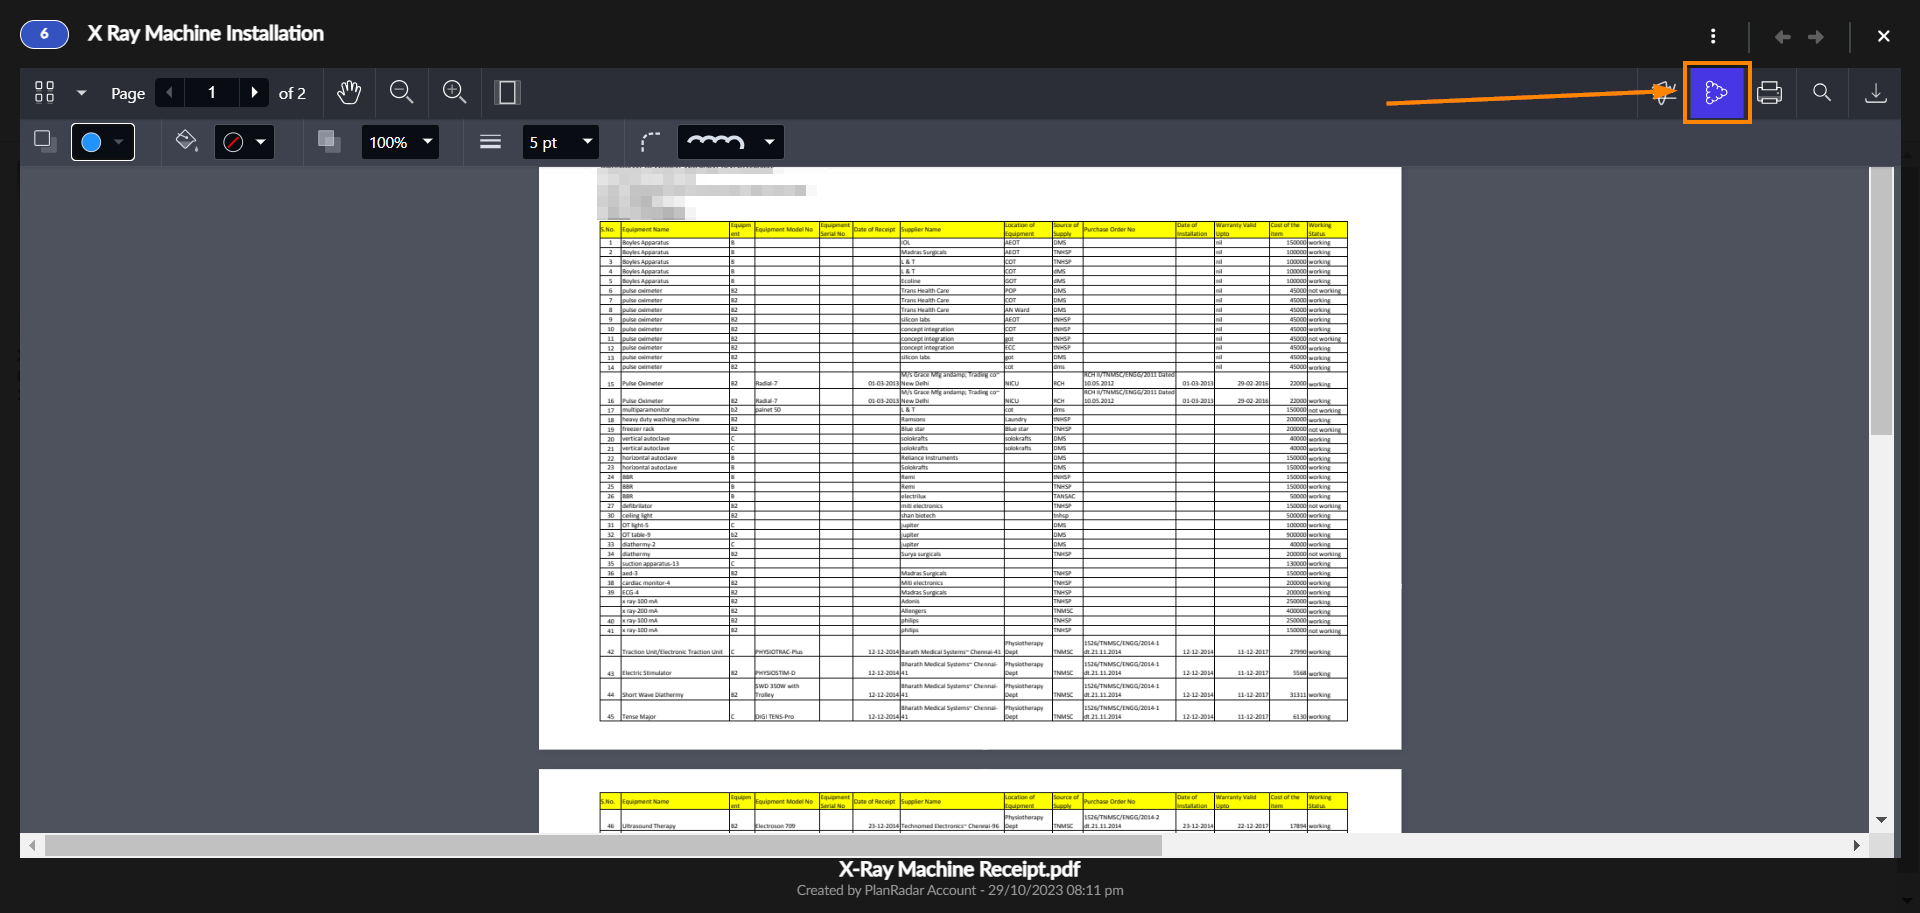Click the horizontal scrollbar thumb
This screenshot has height=913, width=1920.
coord(603,845)
